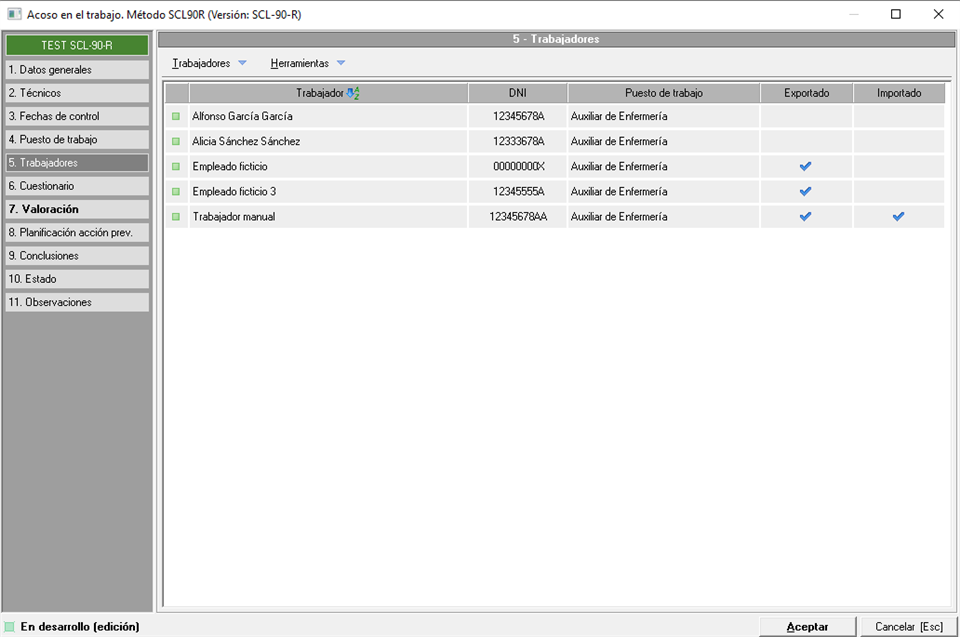Click the green En desarrollo status indicator
The width and height of the screenshot is (960, 637).
pos(10,627)
